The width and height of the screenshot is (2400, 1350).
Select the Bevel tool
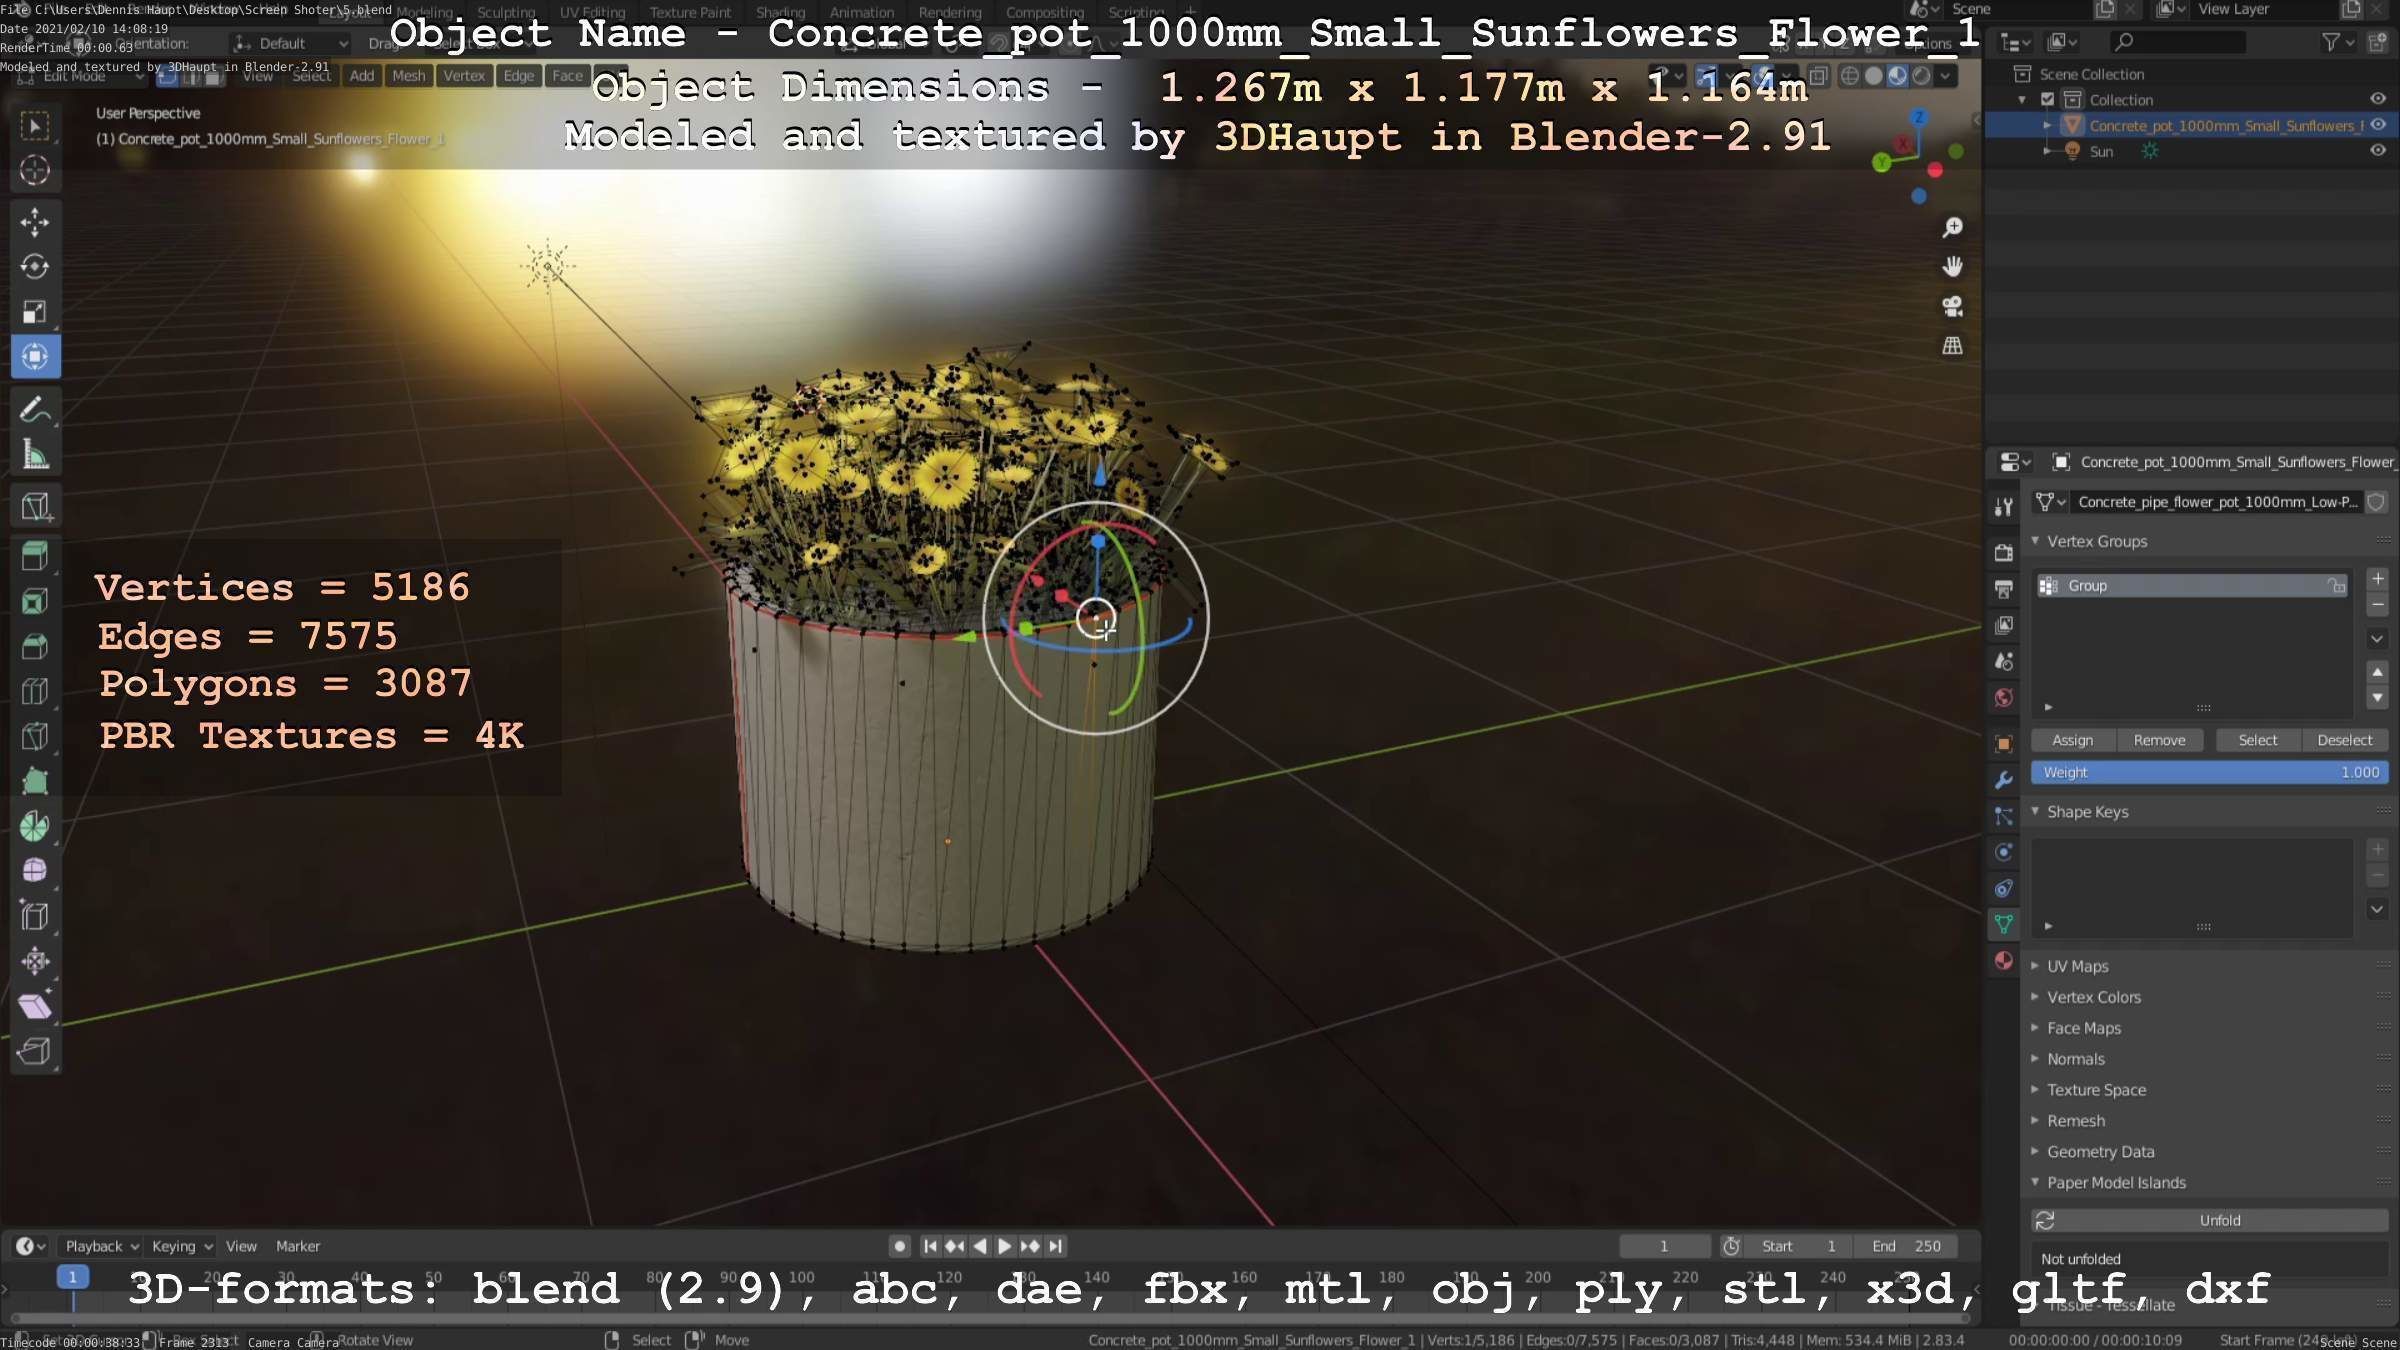tap(35, 646)
